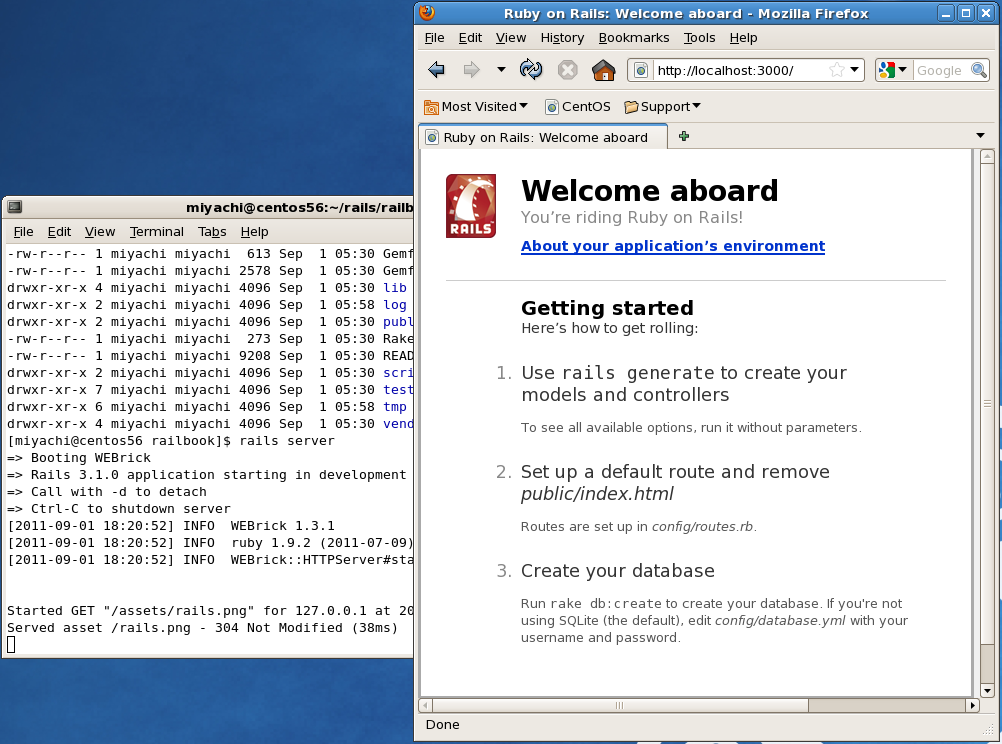Open the Most Visited bookmarks folder
The height and width of the screenshot is (744, 1002).
coord(476,107)
